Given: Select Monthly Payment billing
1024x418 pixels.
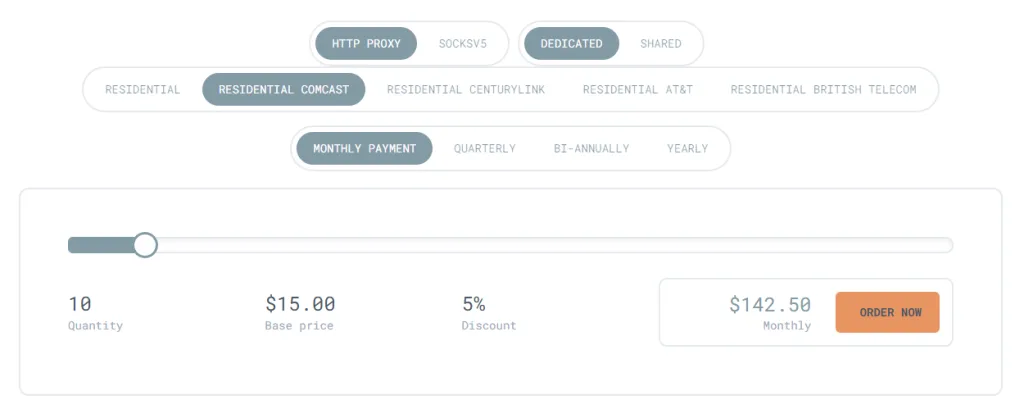Looking at the screenshot, I should [364, 149].
